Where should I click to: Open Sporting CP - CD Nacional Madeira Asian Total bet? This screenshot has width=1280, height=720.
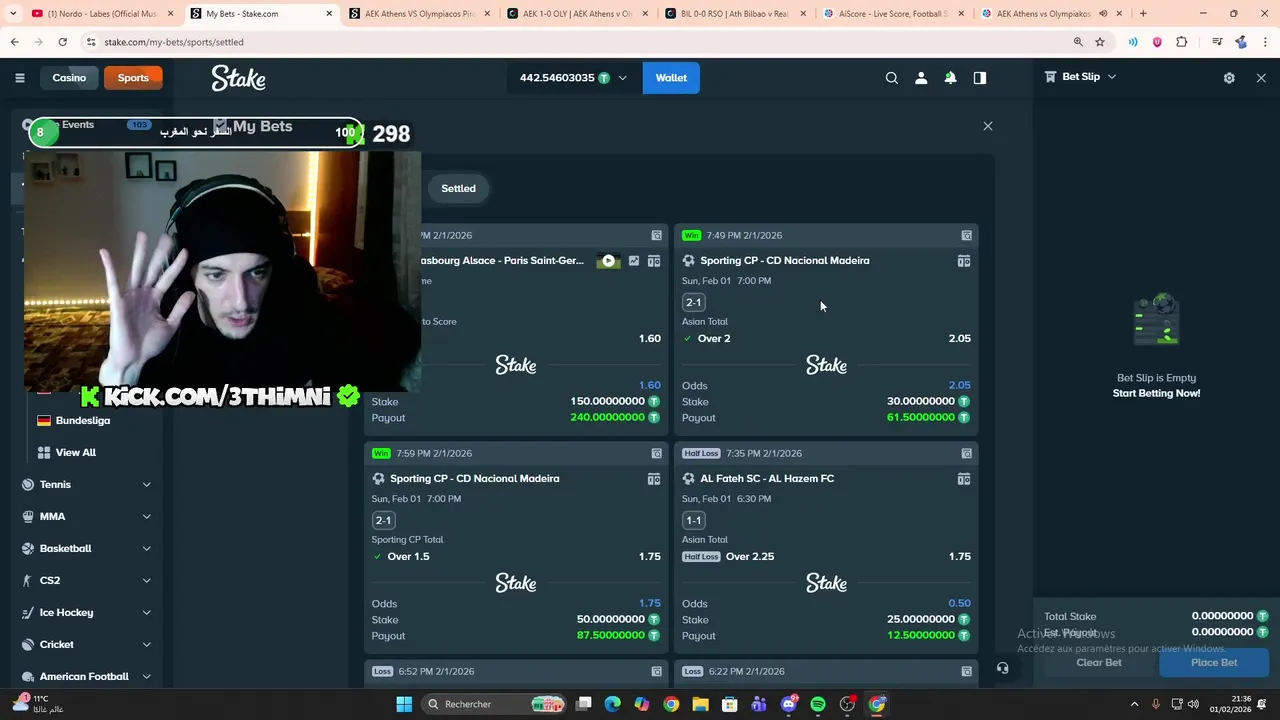pyautogui.click(x=784, y=261)
